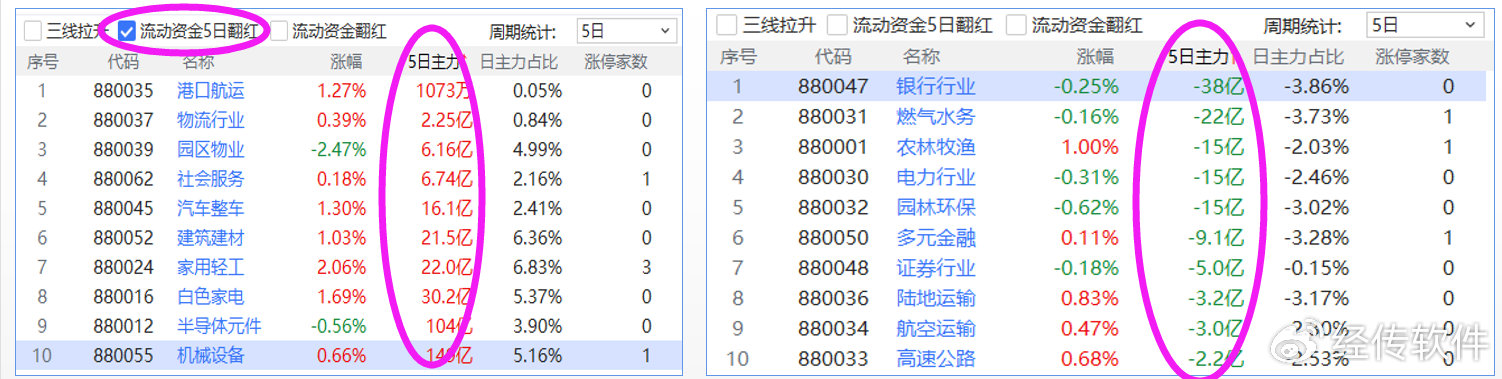1502x379 pixels.
Task: Click the 名称 header in the right panel
Action: [x=921, y=56]
